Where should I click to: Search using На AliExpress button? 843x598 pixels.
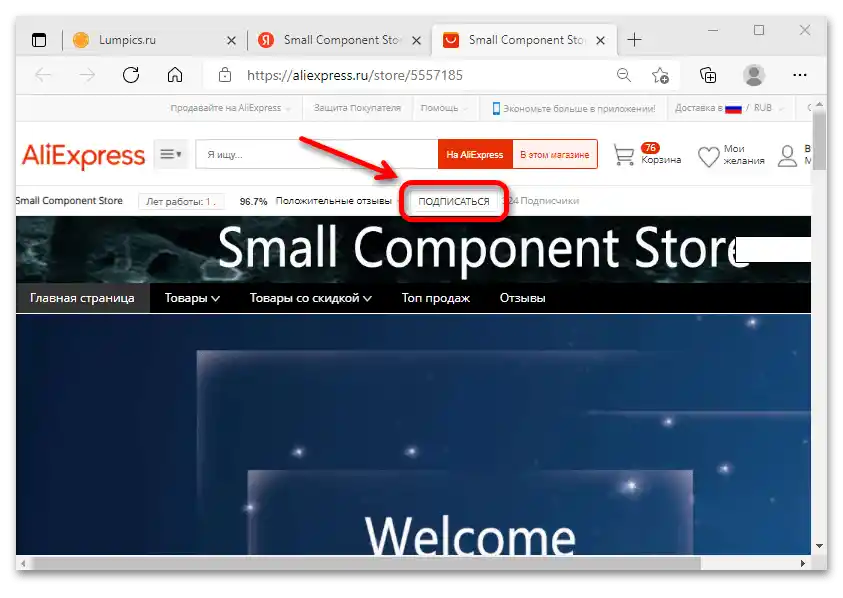point(475,155)
